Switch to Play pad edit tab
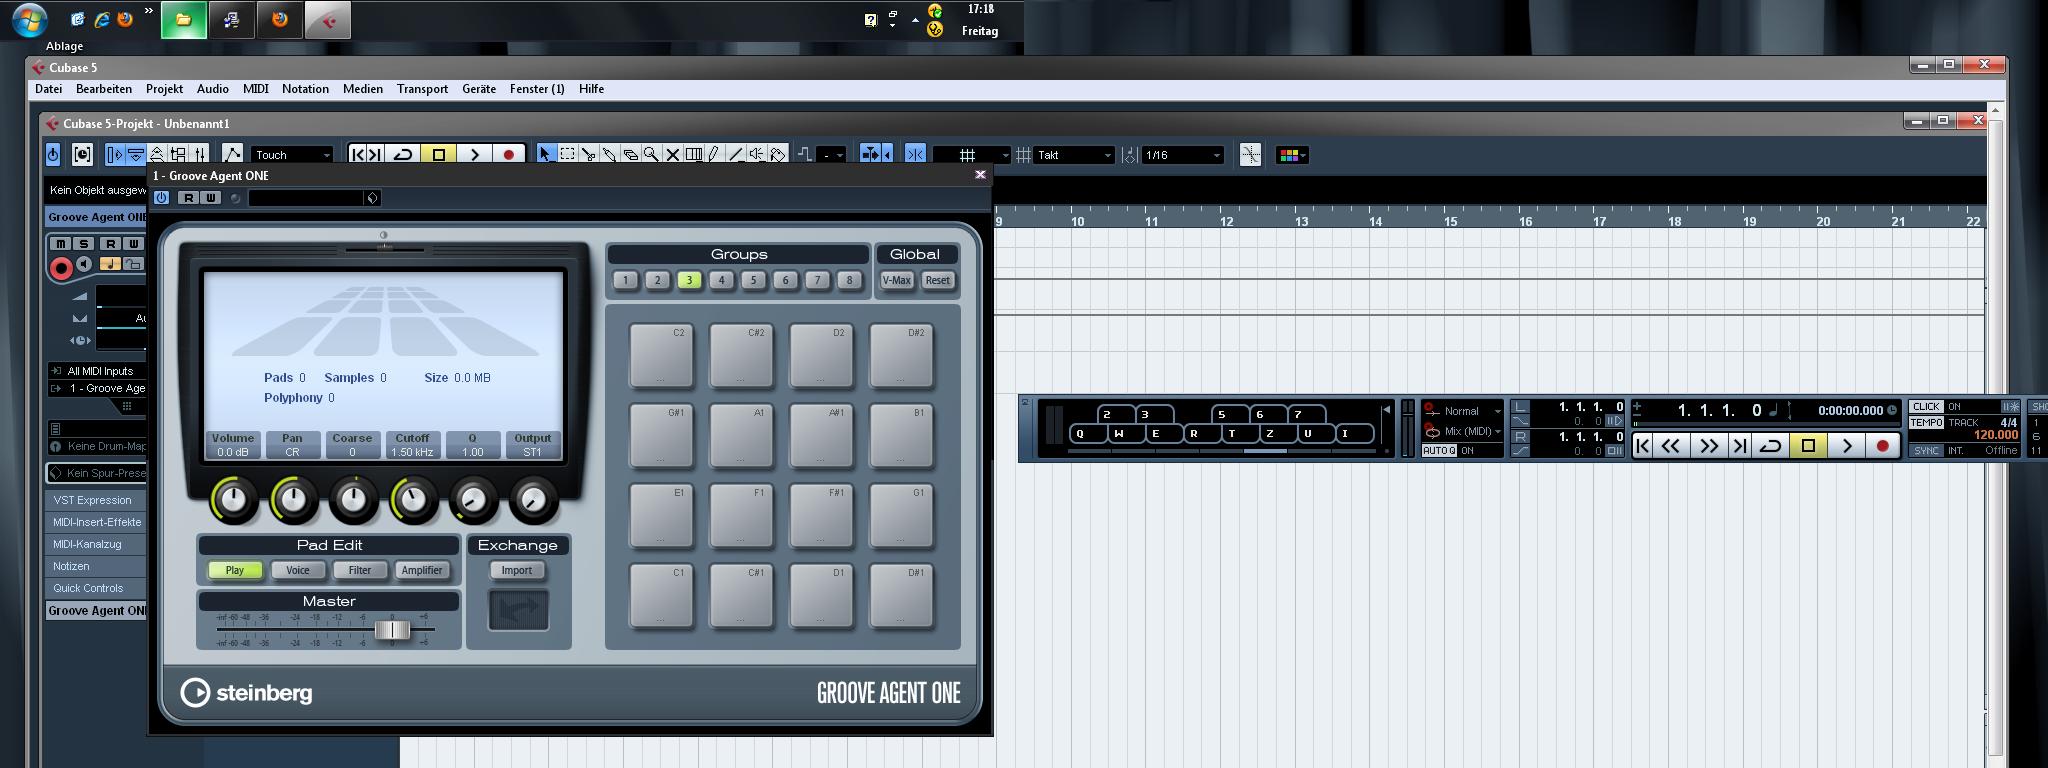Viewport: 2048px width, 768px height. coord(235,570)
